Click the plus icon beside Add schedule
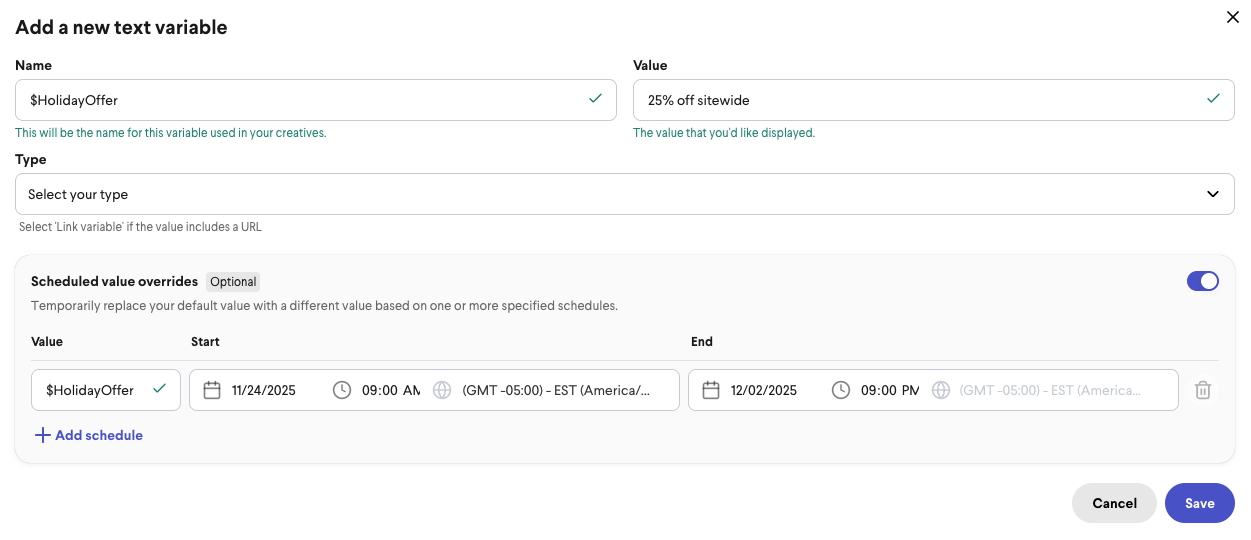The image size is (1251, 540). (42, 435)
